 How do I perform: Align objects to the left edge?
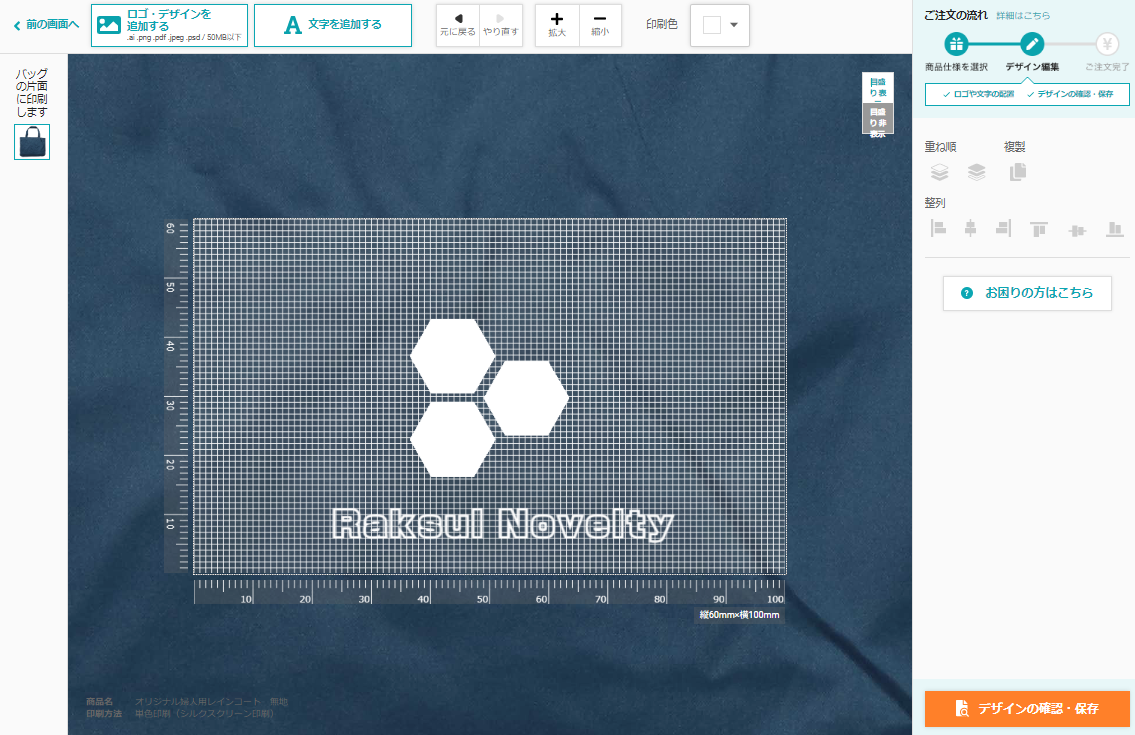(x=938, y=229)
